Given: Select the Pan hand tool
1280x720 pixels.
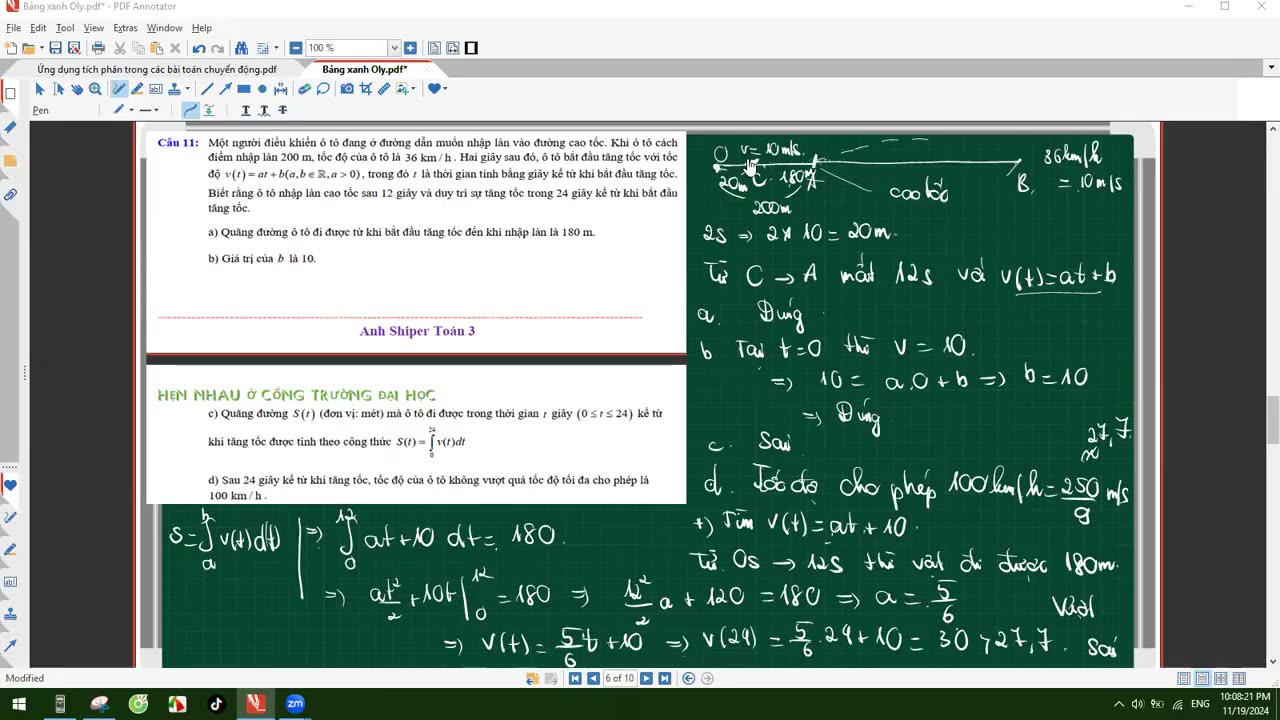Looking at the screenshot, I should click(x=77, y=89).
